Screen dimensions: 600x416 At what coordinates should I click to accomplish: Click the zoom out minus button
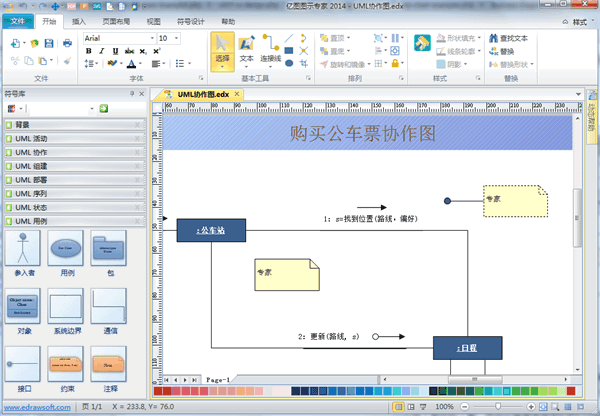point(465,406)
